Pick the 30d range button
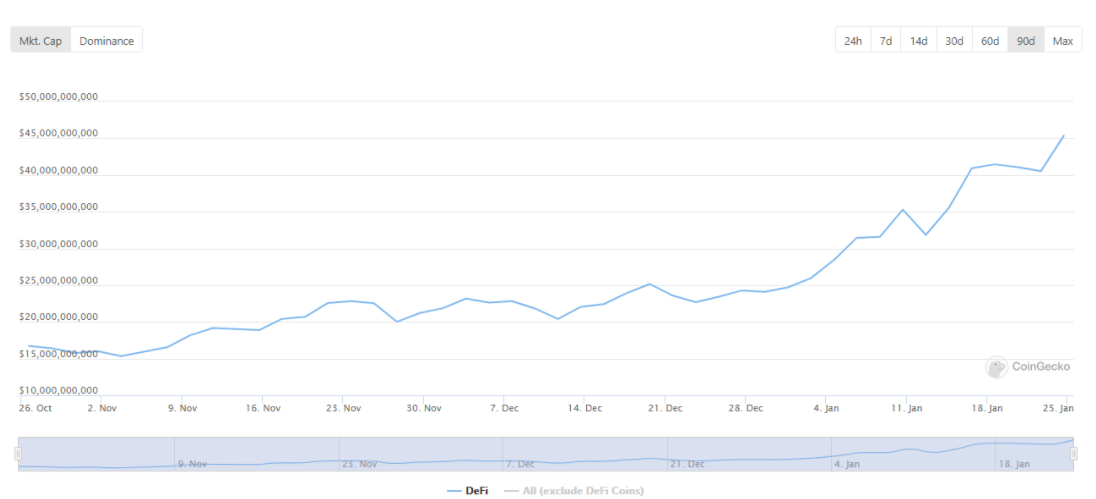The width and height of the screenshot is (1096, 499). point(954,41)
